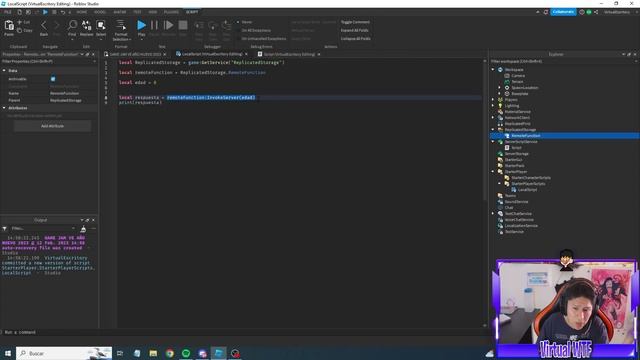The height and width of the screenshot is (360, 640).
Task: Switch to the MODEL ribbon tab
Action: pos(100,12)
